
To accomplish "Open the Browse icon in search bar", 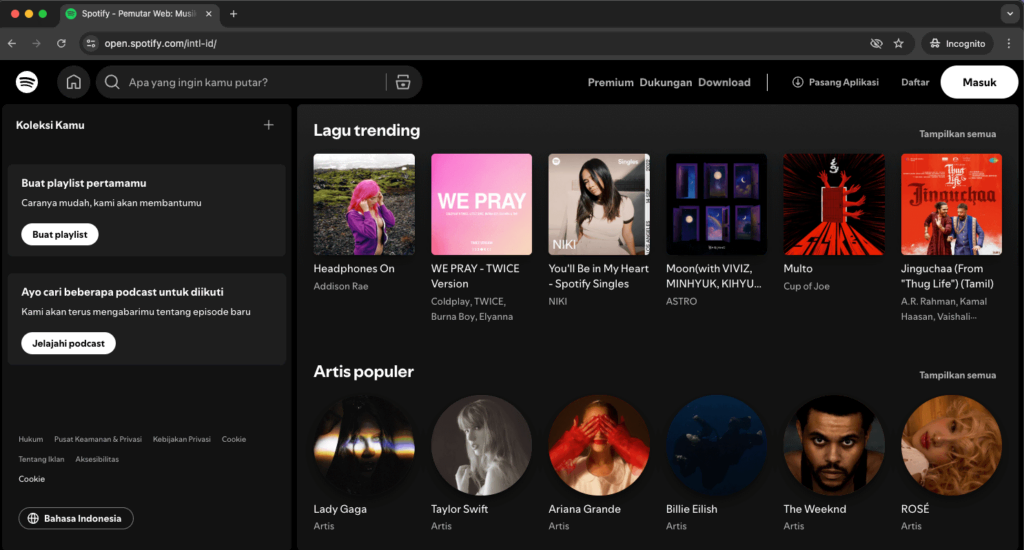I will pos(403,82).
